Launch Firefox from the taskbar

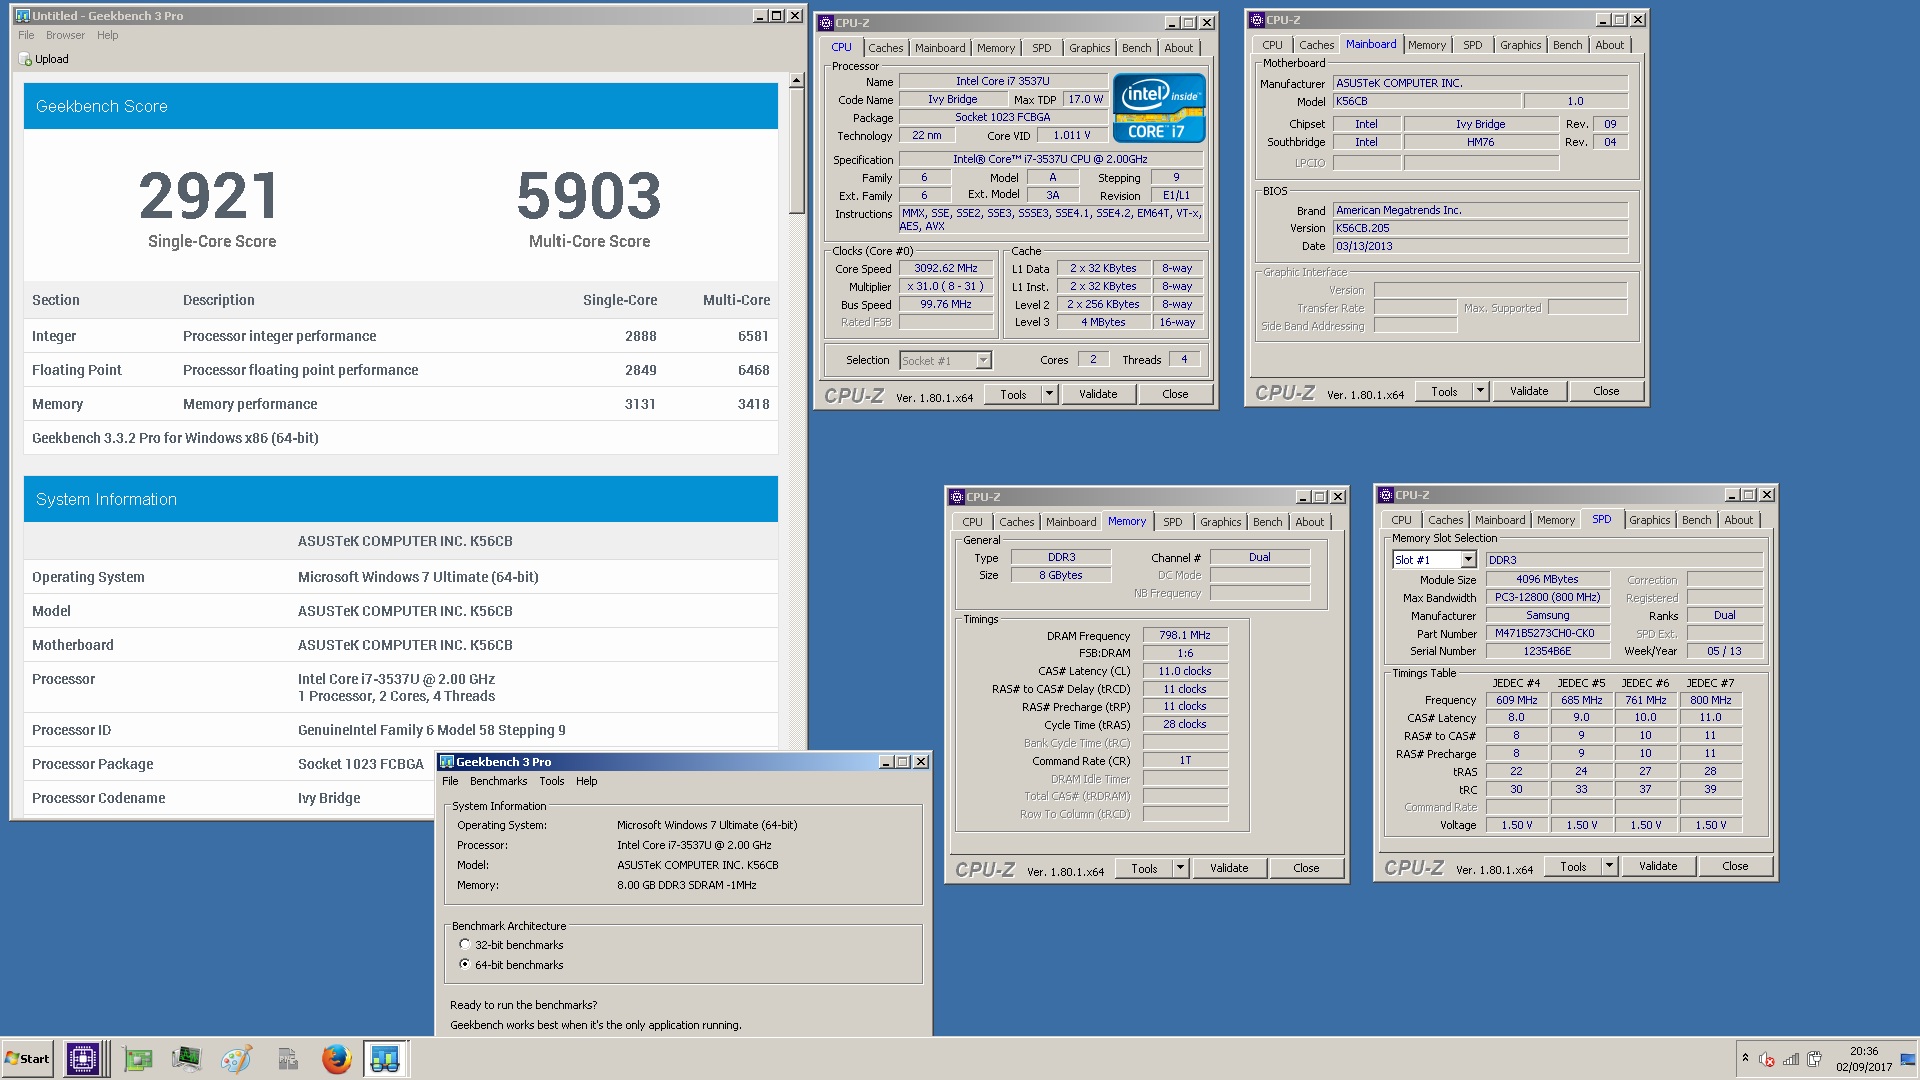click(336, 1059)
